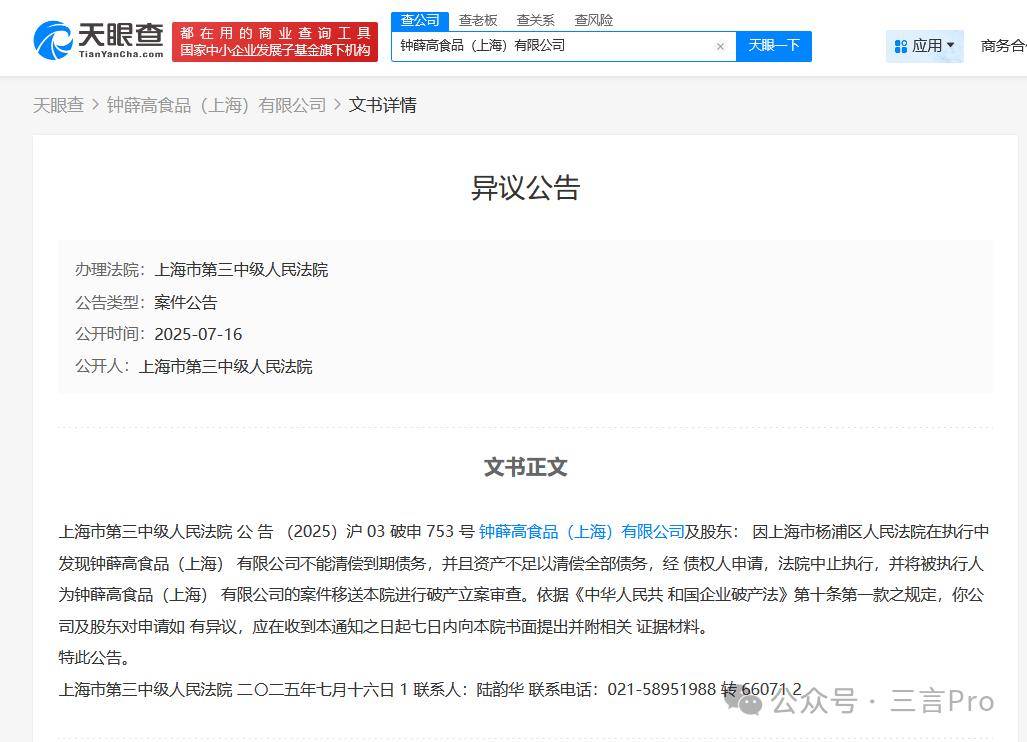Screen dimensions: 1027x742
Task: Select the 查公司 search tab
Action: (420, 20)
